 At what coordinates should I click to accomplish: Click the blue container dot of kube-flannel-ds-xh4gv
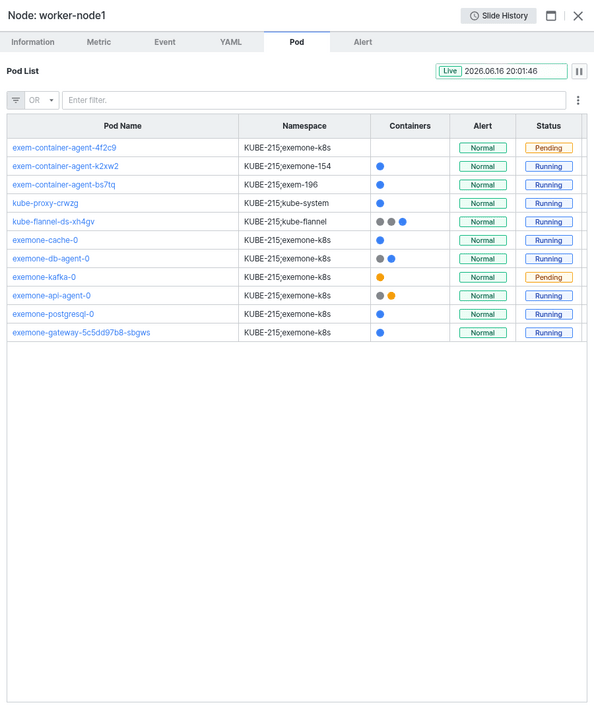point(403,222)
